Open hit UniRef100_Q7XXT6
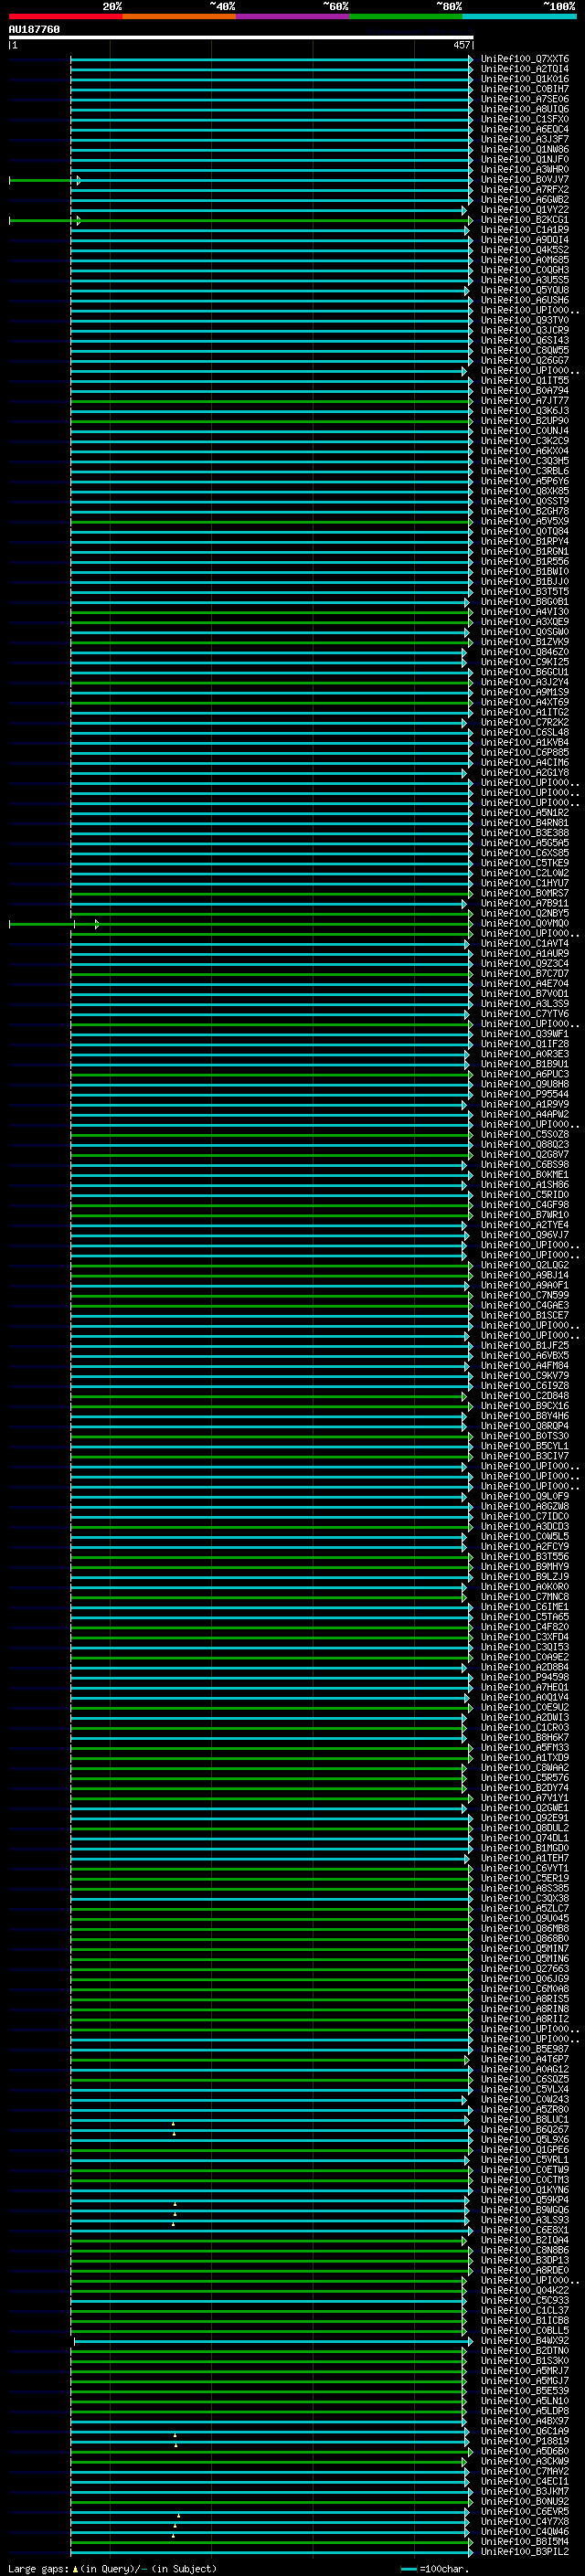 coord(525,59)
